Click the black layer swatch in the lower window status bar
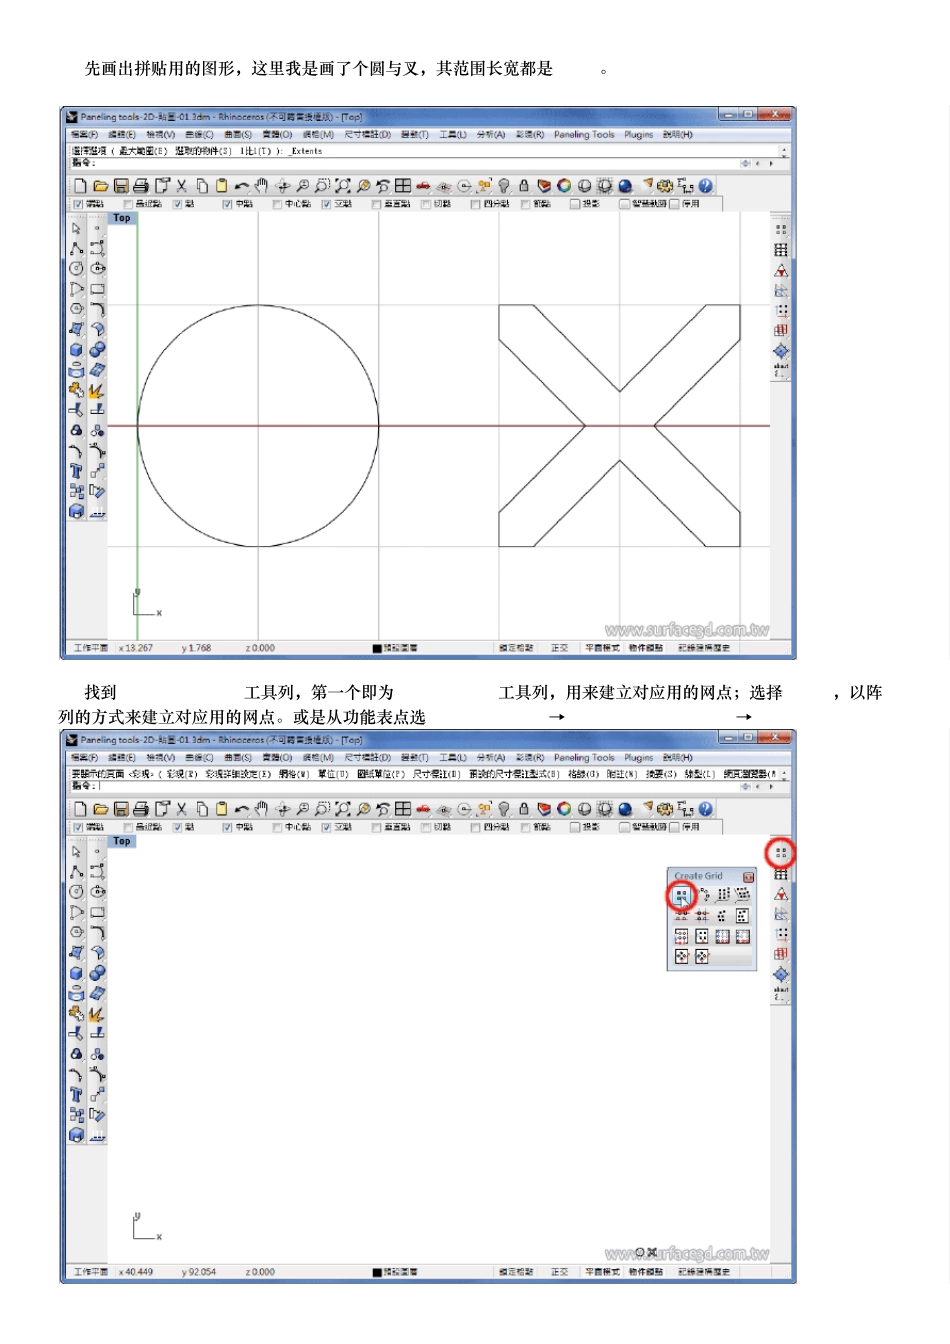The height and width of the screenshot is (1344, 950). pos(377,1272)
